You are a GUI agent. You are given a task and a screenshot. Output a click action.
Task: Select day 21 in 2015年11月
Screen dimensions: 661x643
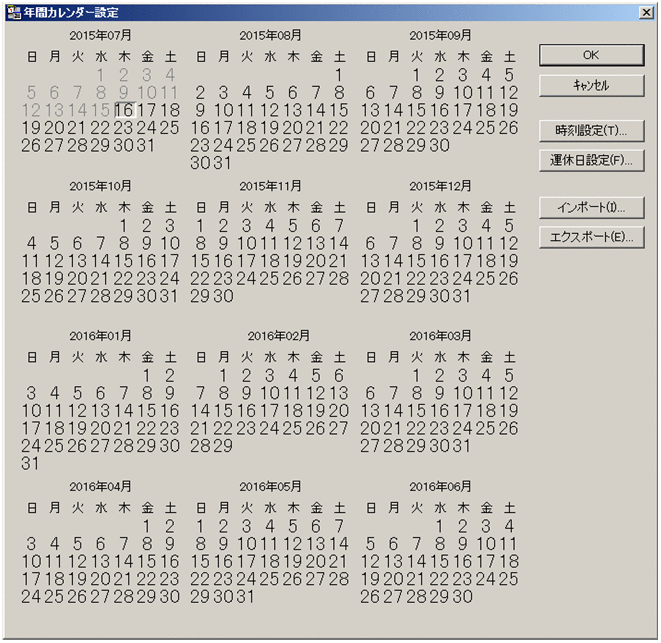(x=339, y=261)
